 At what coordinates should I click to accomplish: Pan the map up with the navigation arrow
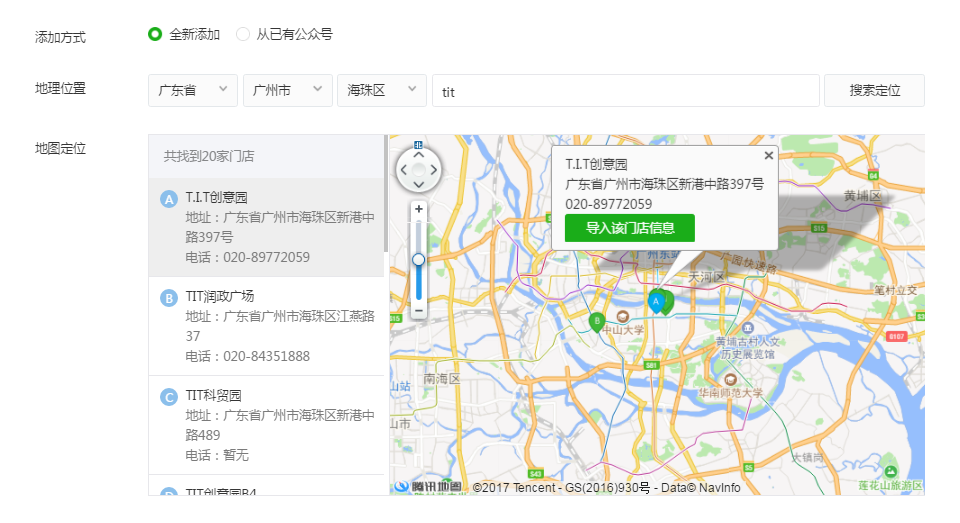coord(418,156)
